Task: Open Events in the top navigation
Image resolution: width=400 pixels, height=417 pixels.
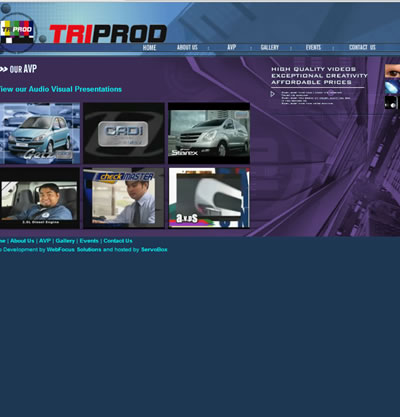Action: (313, 47)
